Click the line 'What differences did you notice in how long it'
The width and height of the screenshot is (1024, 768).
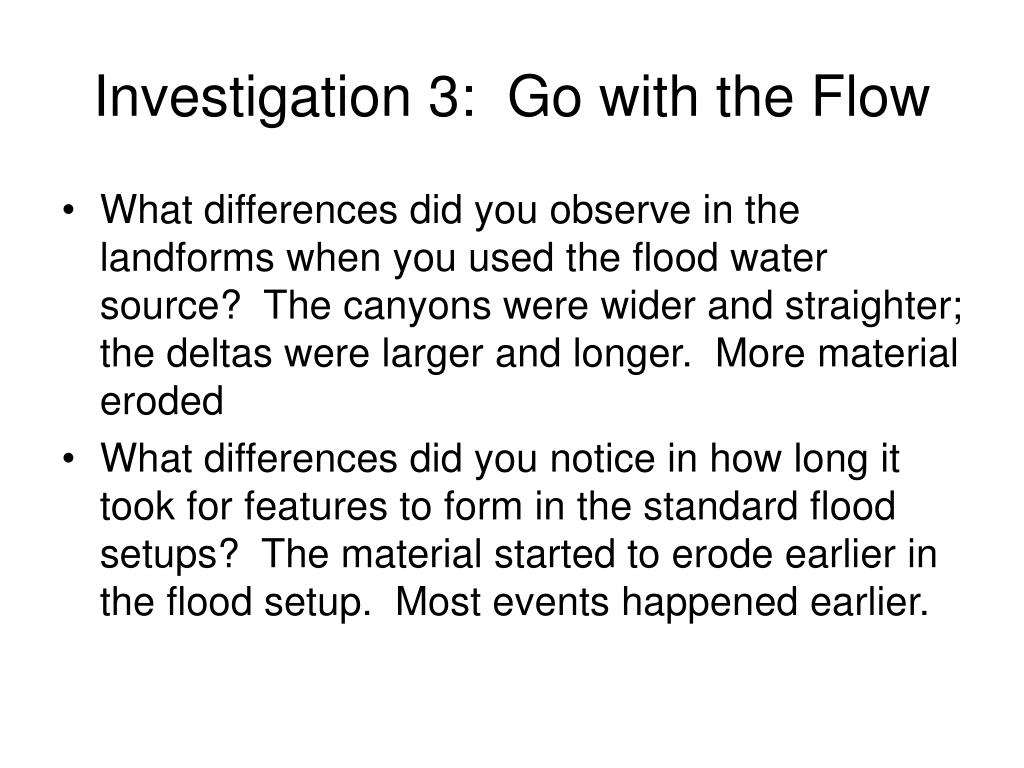coord(500,459)
